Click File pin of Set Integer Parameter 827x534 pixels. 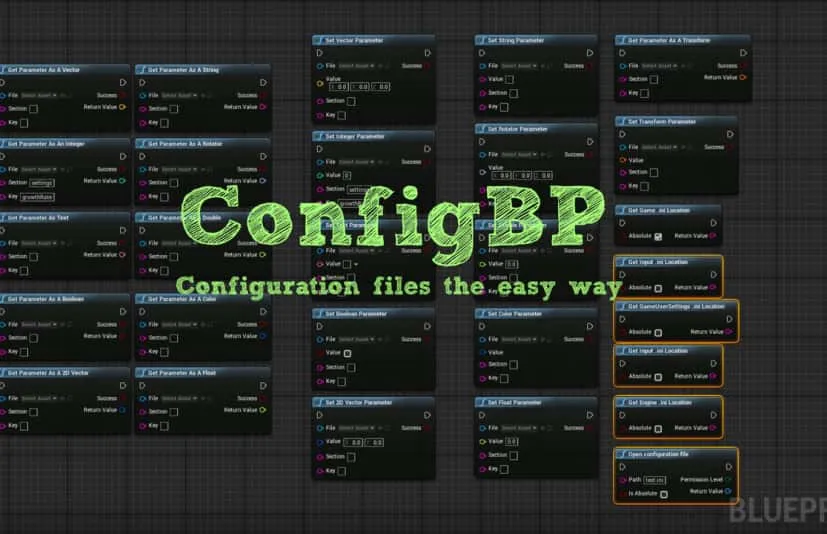(x=320, y=162)
